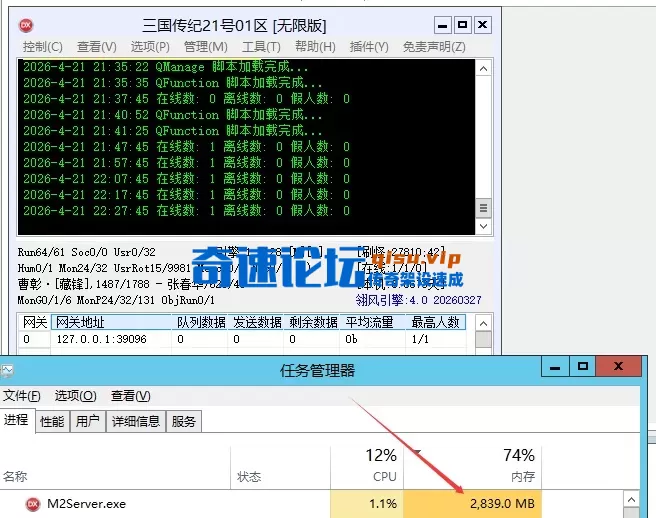Open the 工具(T) menu

261,46
